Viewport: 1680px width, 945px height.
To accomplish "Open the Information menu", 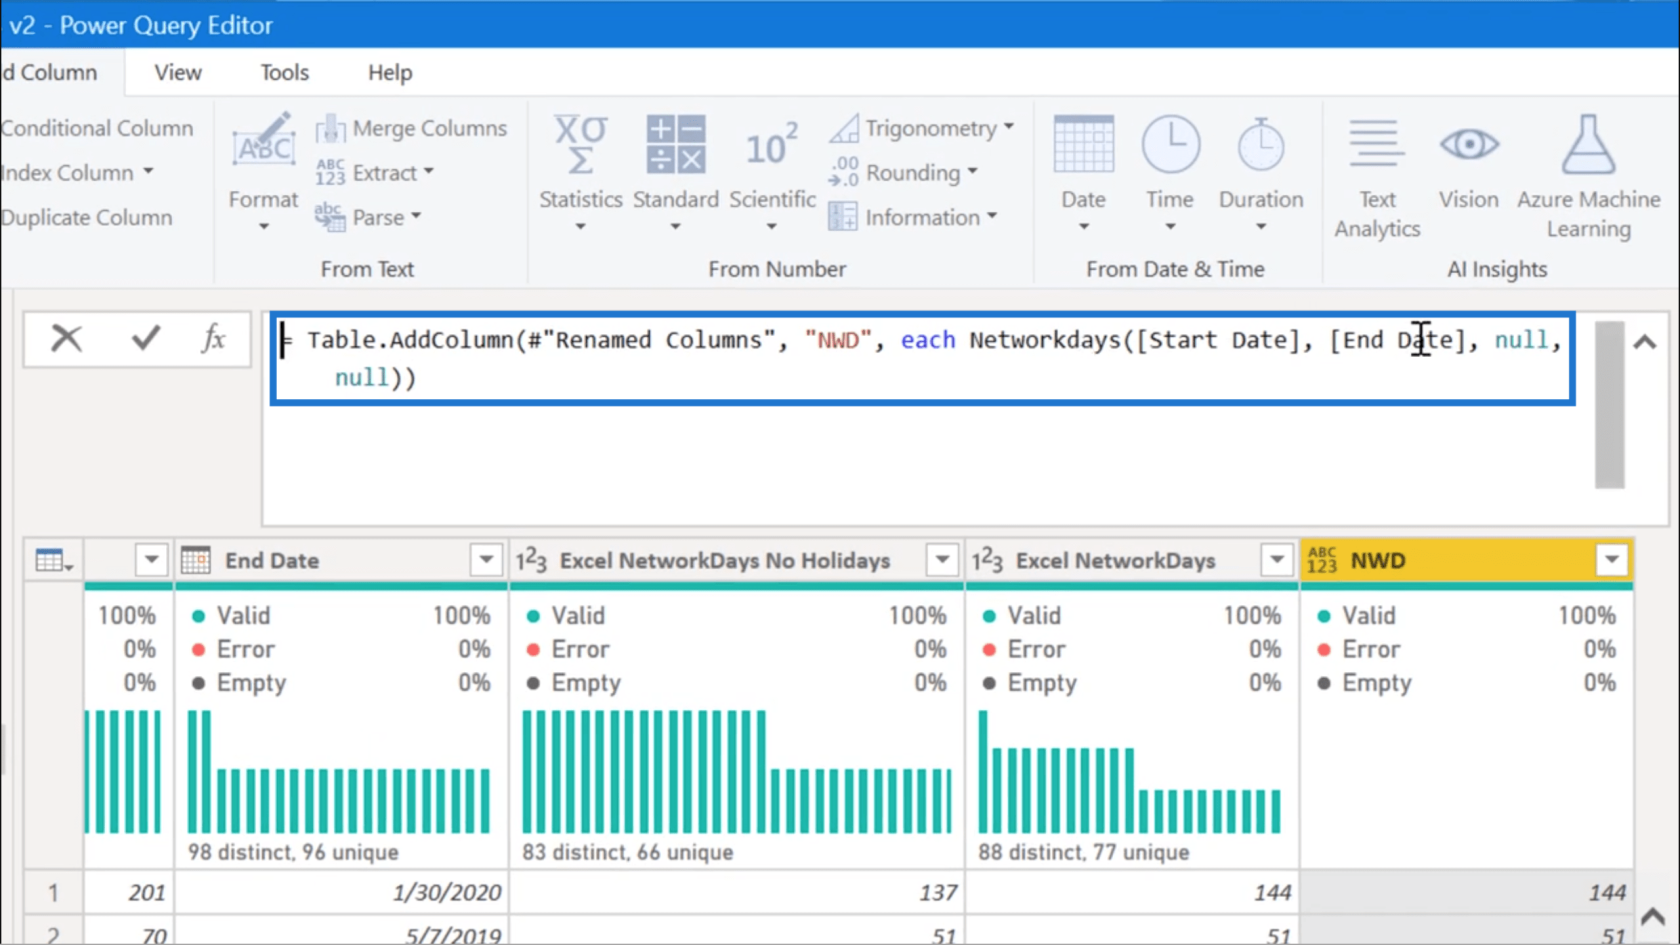I will [913, 217].
